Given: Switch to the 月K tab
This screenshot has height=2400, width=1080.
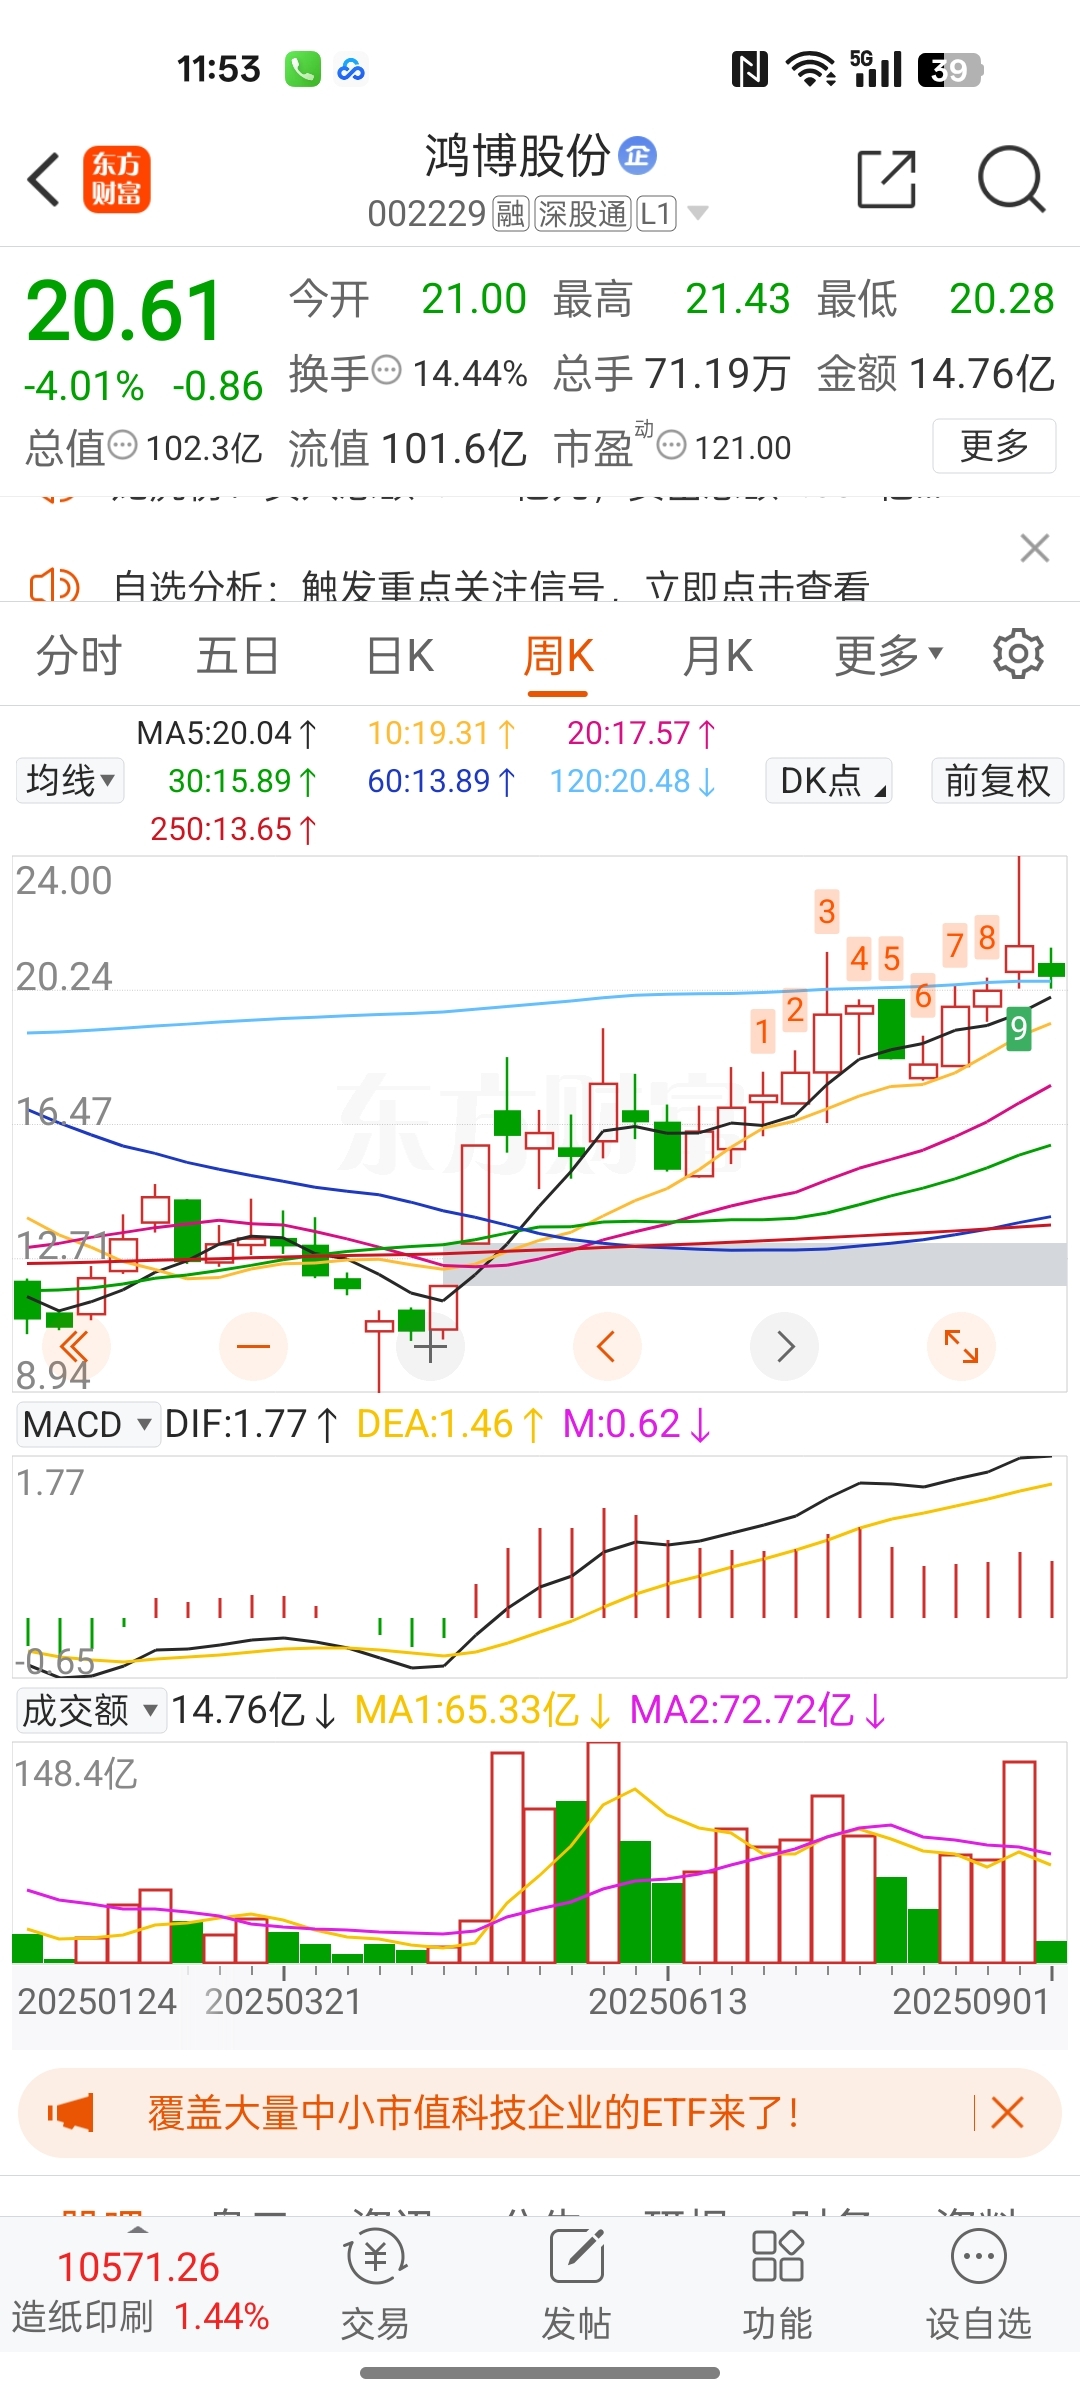Looking at the screenshot, I should coord(717,656).
